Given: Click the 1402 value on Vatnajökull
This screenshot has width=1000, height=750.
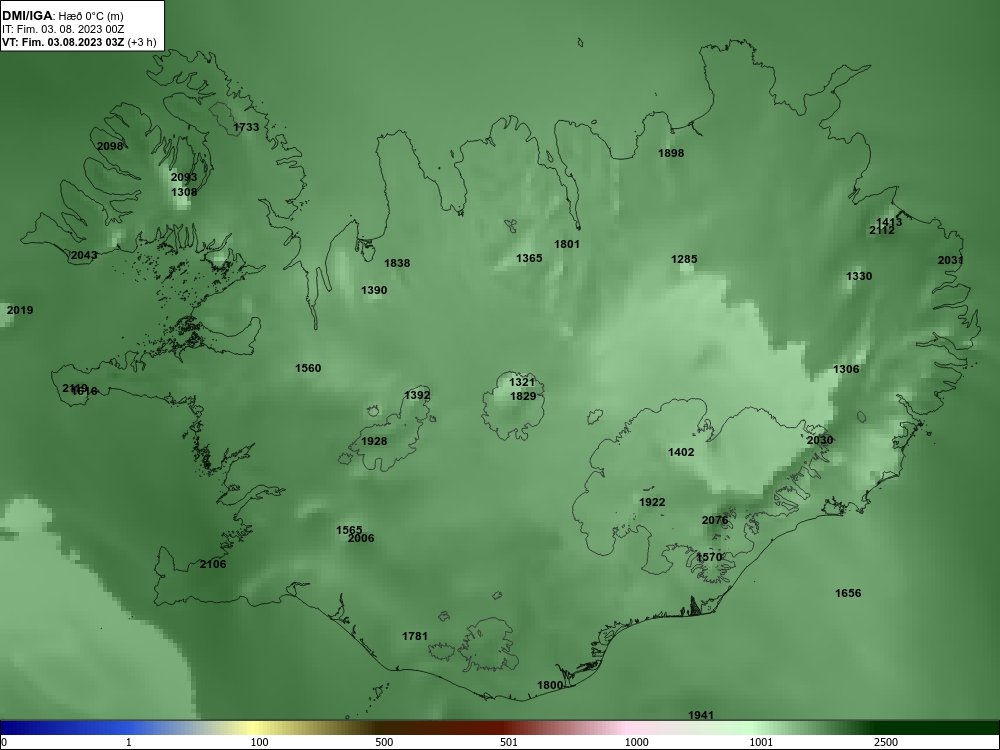Looking at the screenshot, I should [x=681, y=452].
